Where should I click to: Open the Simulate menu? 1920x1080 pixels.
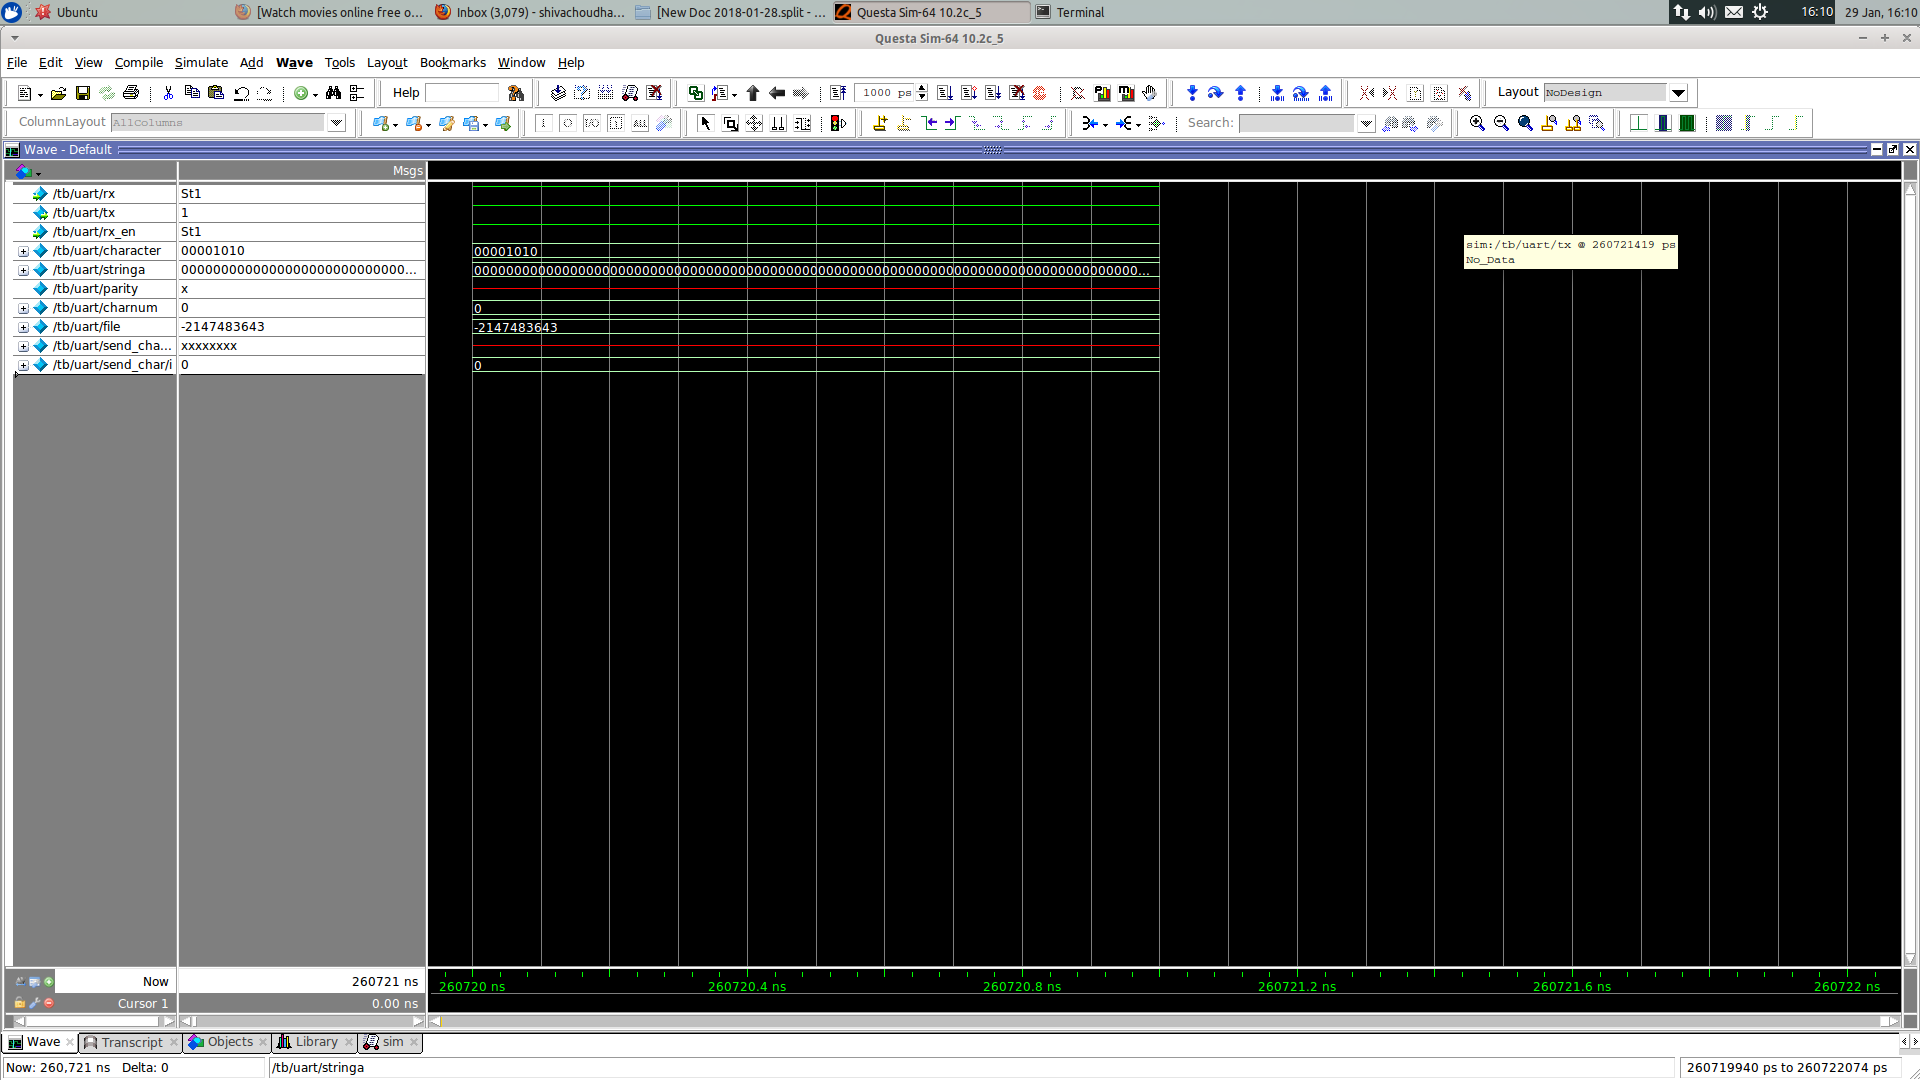tap(201, 62)
